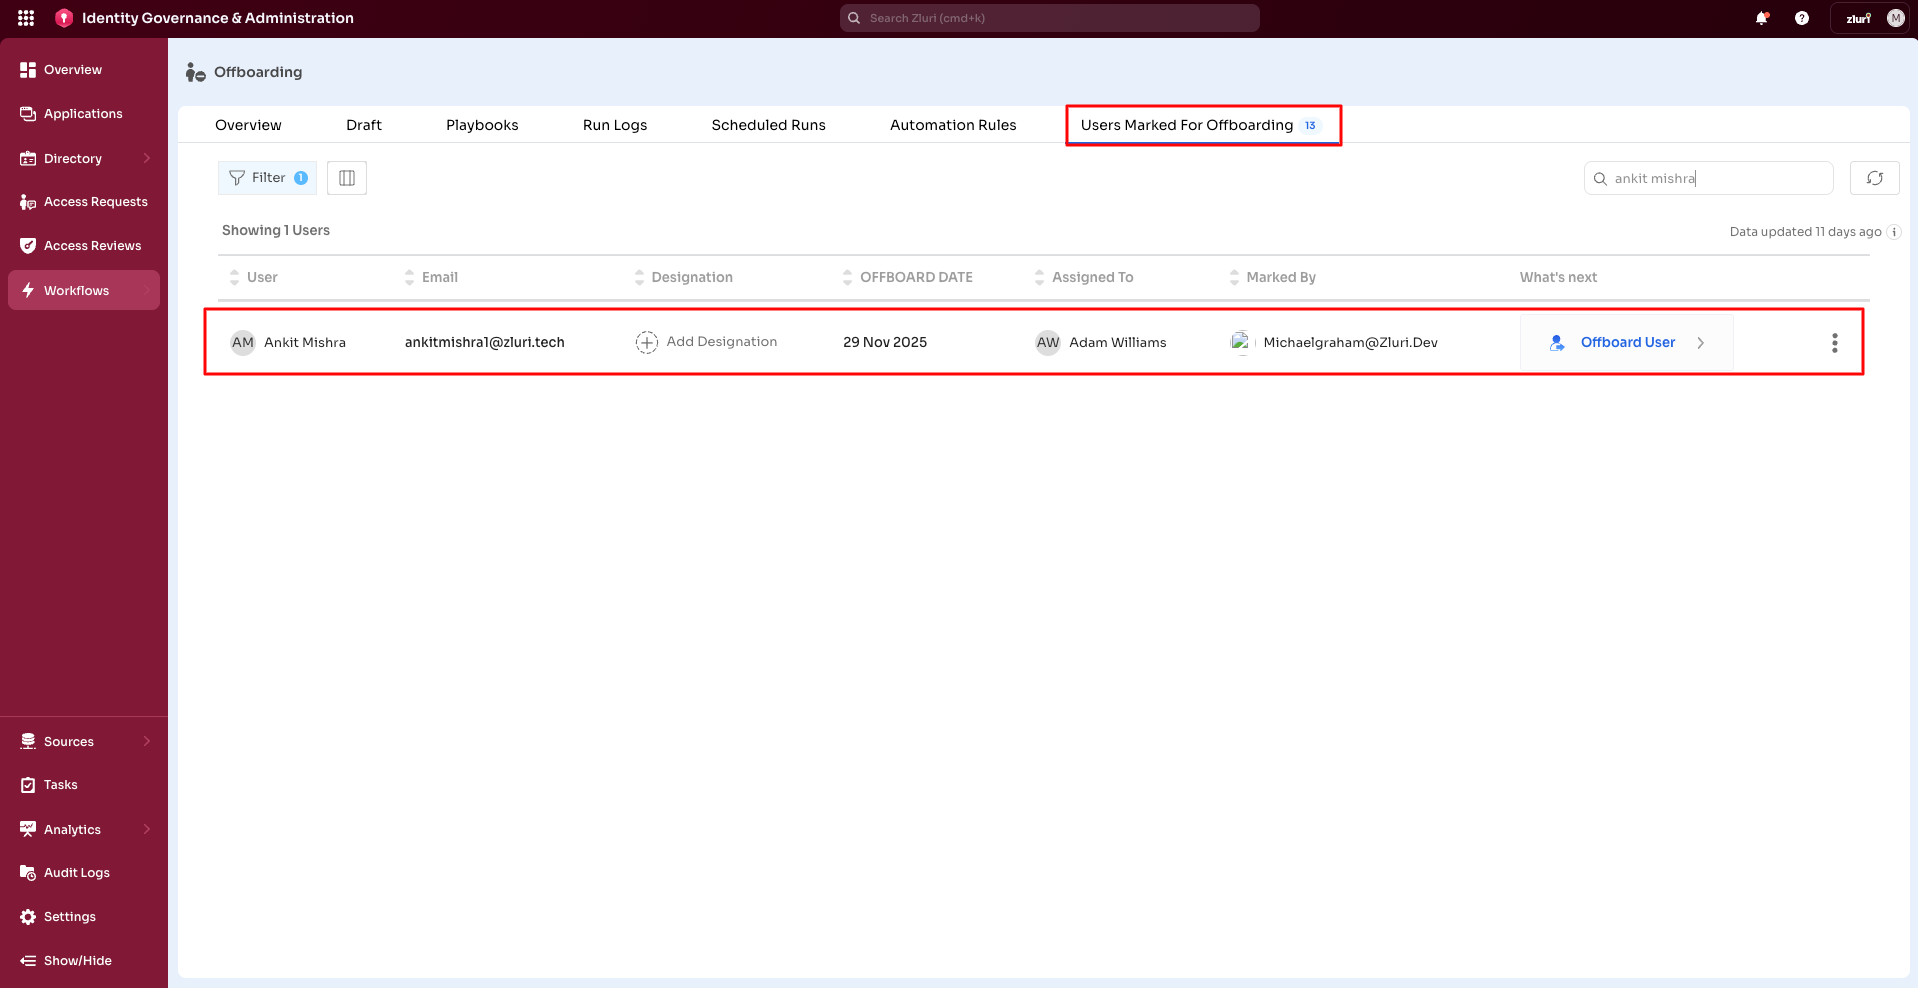This screenshot has height=988, width=1918.
Task: Open the Filter button
Action: click(x=268, y=178)
